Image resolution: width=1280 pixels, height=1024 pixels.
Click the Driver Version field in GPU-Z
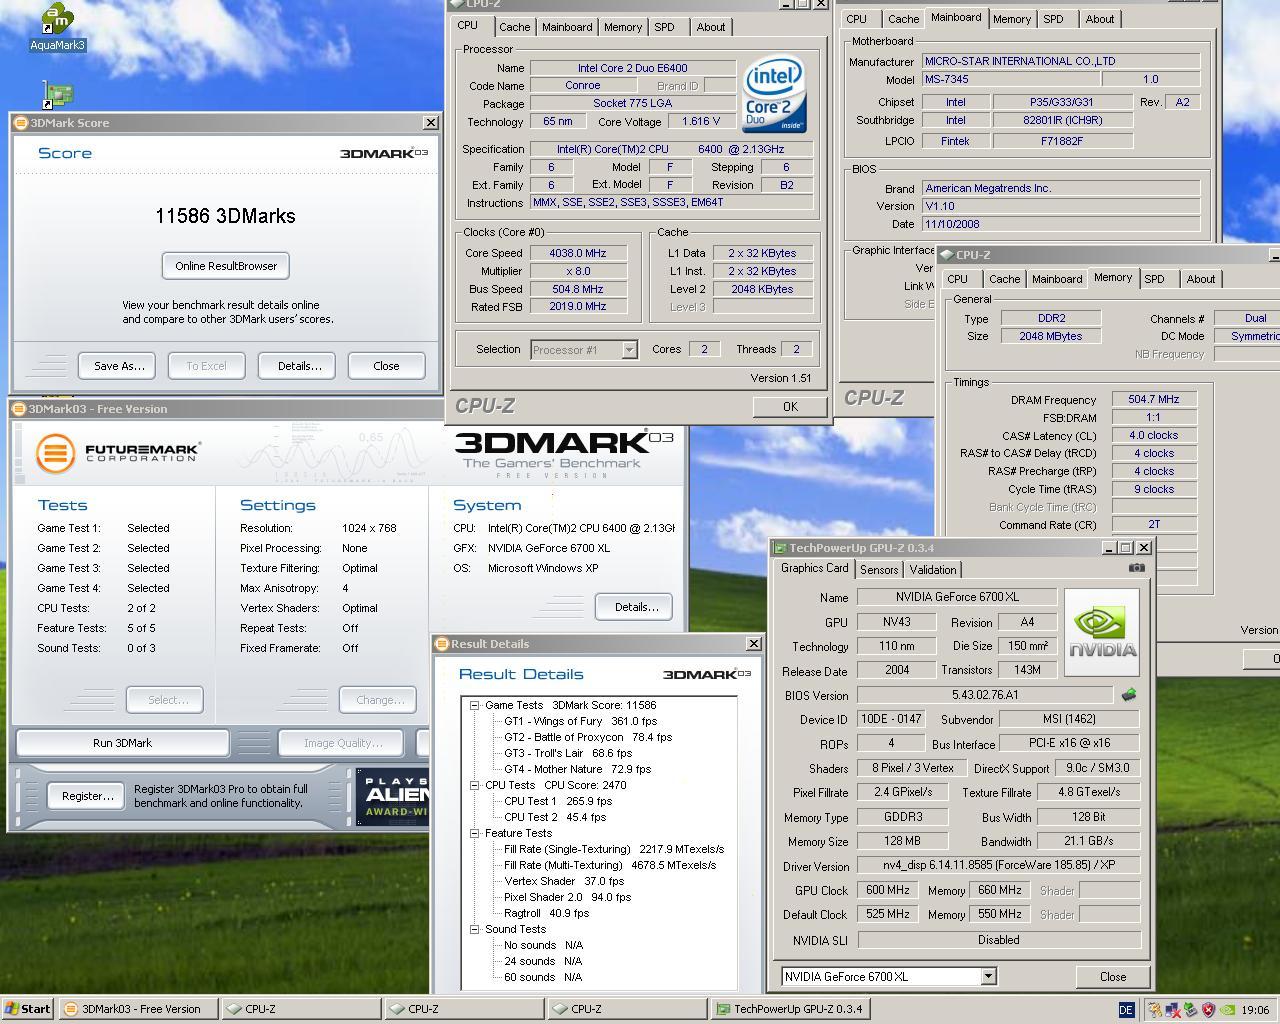click(x=999, y=867)
